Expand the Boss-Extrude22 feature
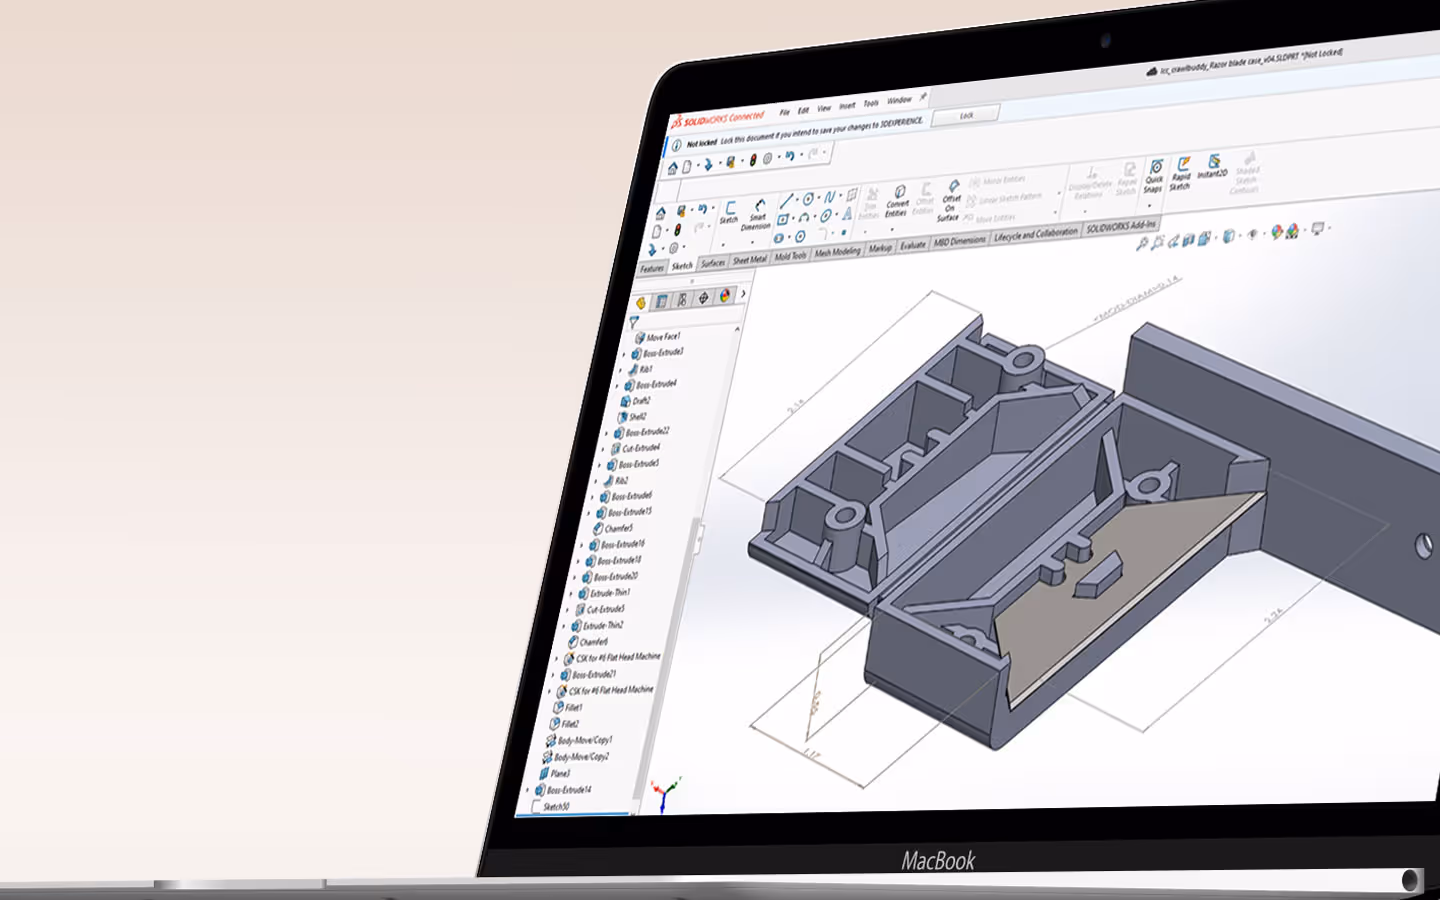 pyautogui.click(x=607, y=434)
